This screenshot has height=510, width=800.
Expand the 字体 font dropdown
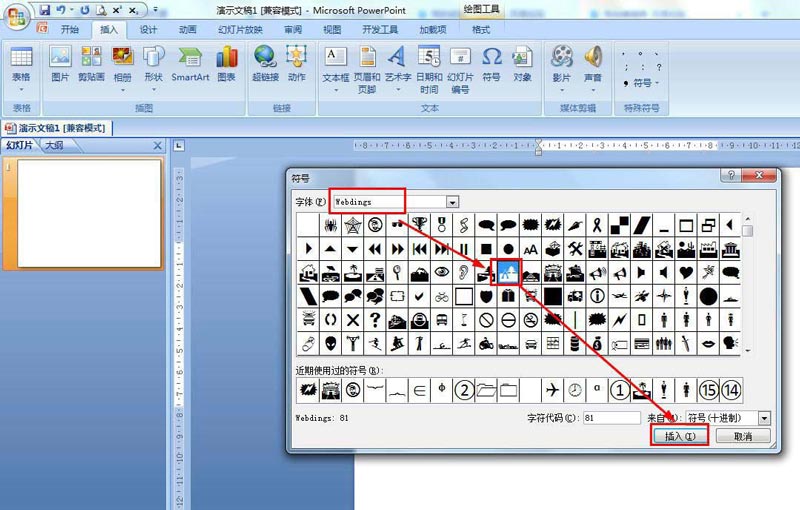(452, 202)
